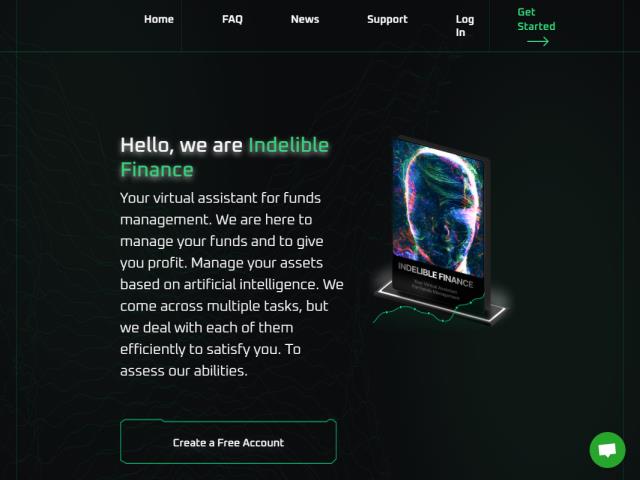
Task: Click the INDELIBLE FINANCE label on the display
Action: (x=435, y=275)
